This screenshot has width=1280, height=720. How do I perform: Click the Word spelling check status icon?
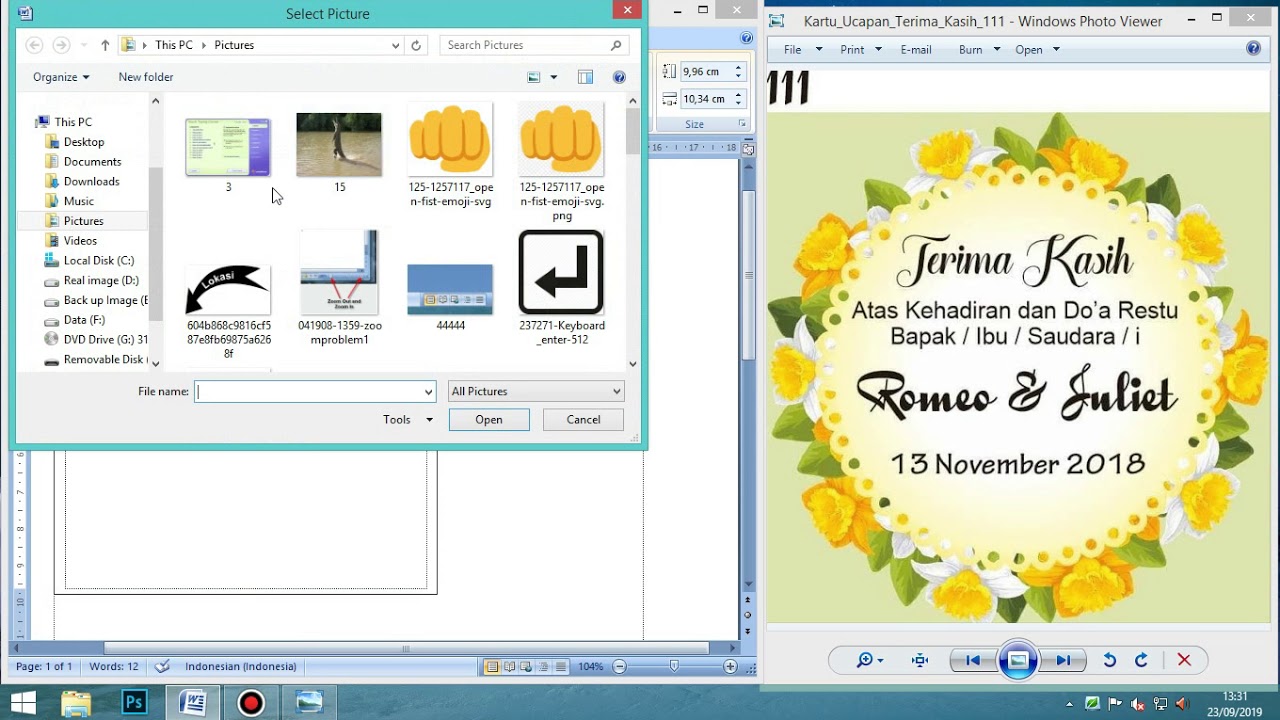click(x=163, y=666)
